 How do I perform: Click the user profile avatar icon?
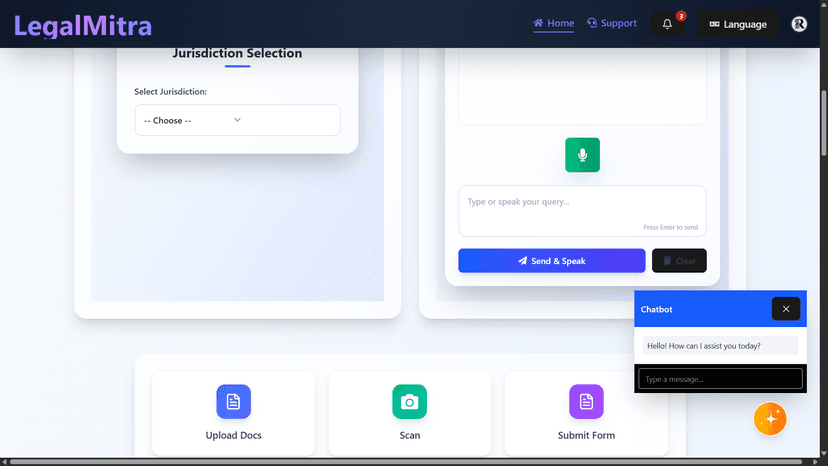point(799,24)
